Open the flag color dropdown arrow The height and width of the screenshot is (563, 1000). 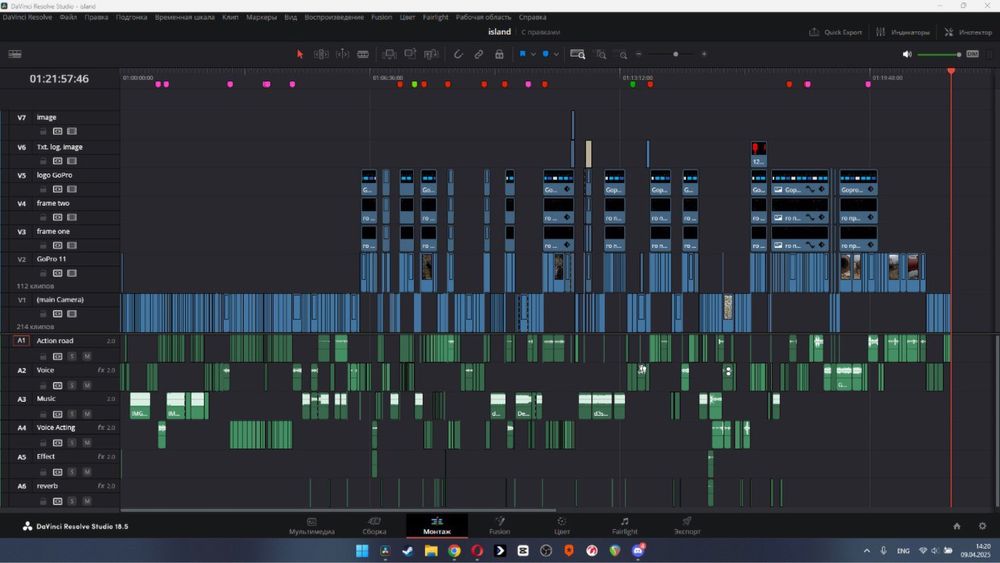click(533, 54)
